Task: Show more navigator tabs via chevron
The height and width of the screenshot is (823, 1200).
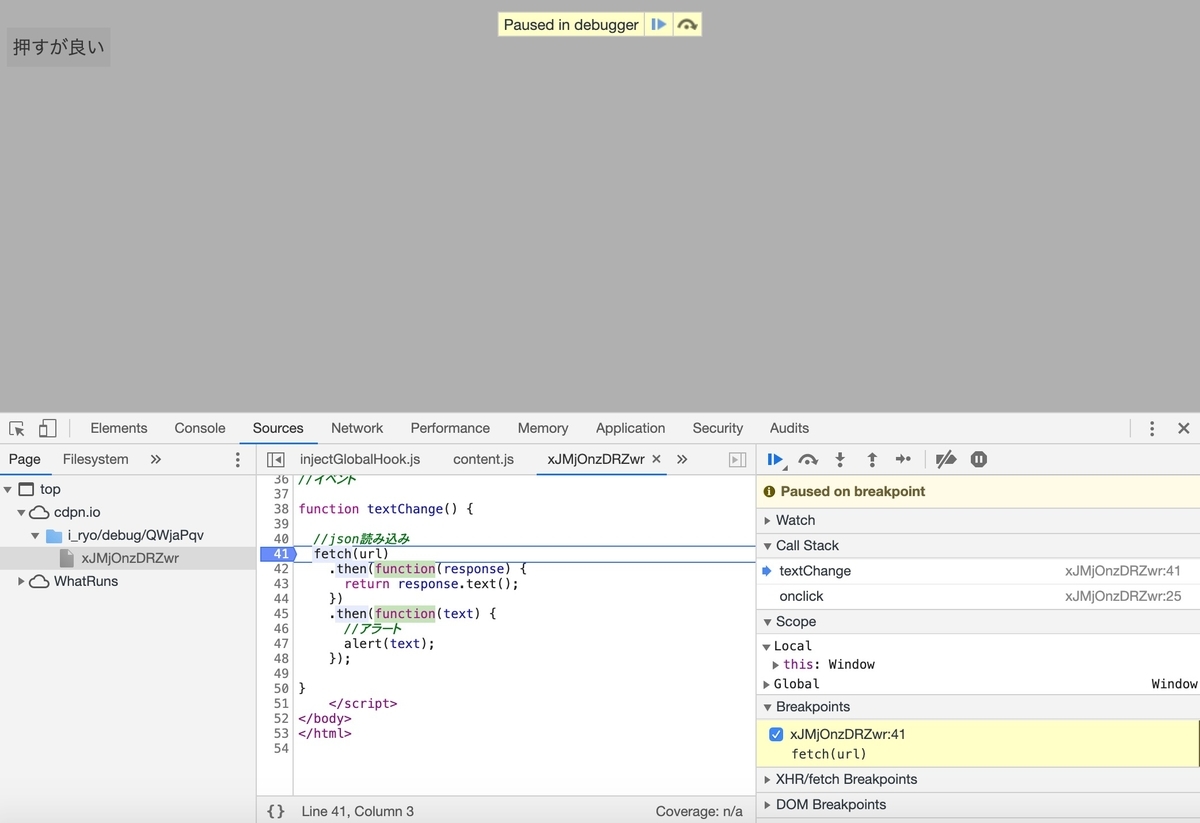Action: point(155,460)
